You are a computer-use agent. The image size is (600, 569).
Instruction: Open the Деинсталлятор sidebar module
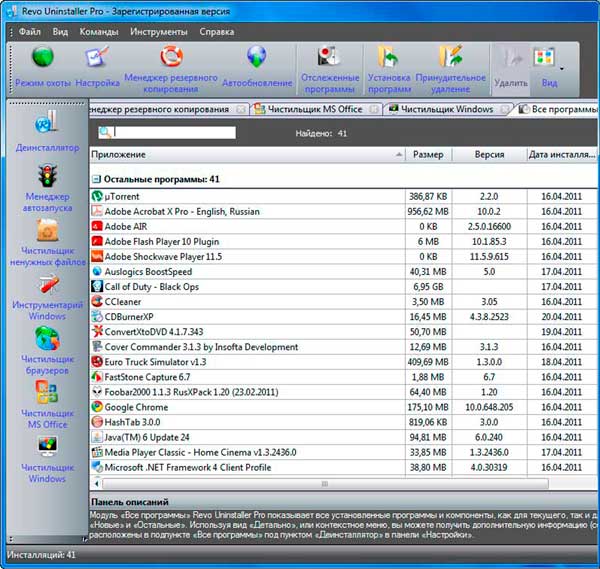[47, 131]
